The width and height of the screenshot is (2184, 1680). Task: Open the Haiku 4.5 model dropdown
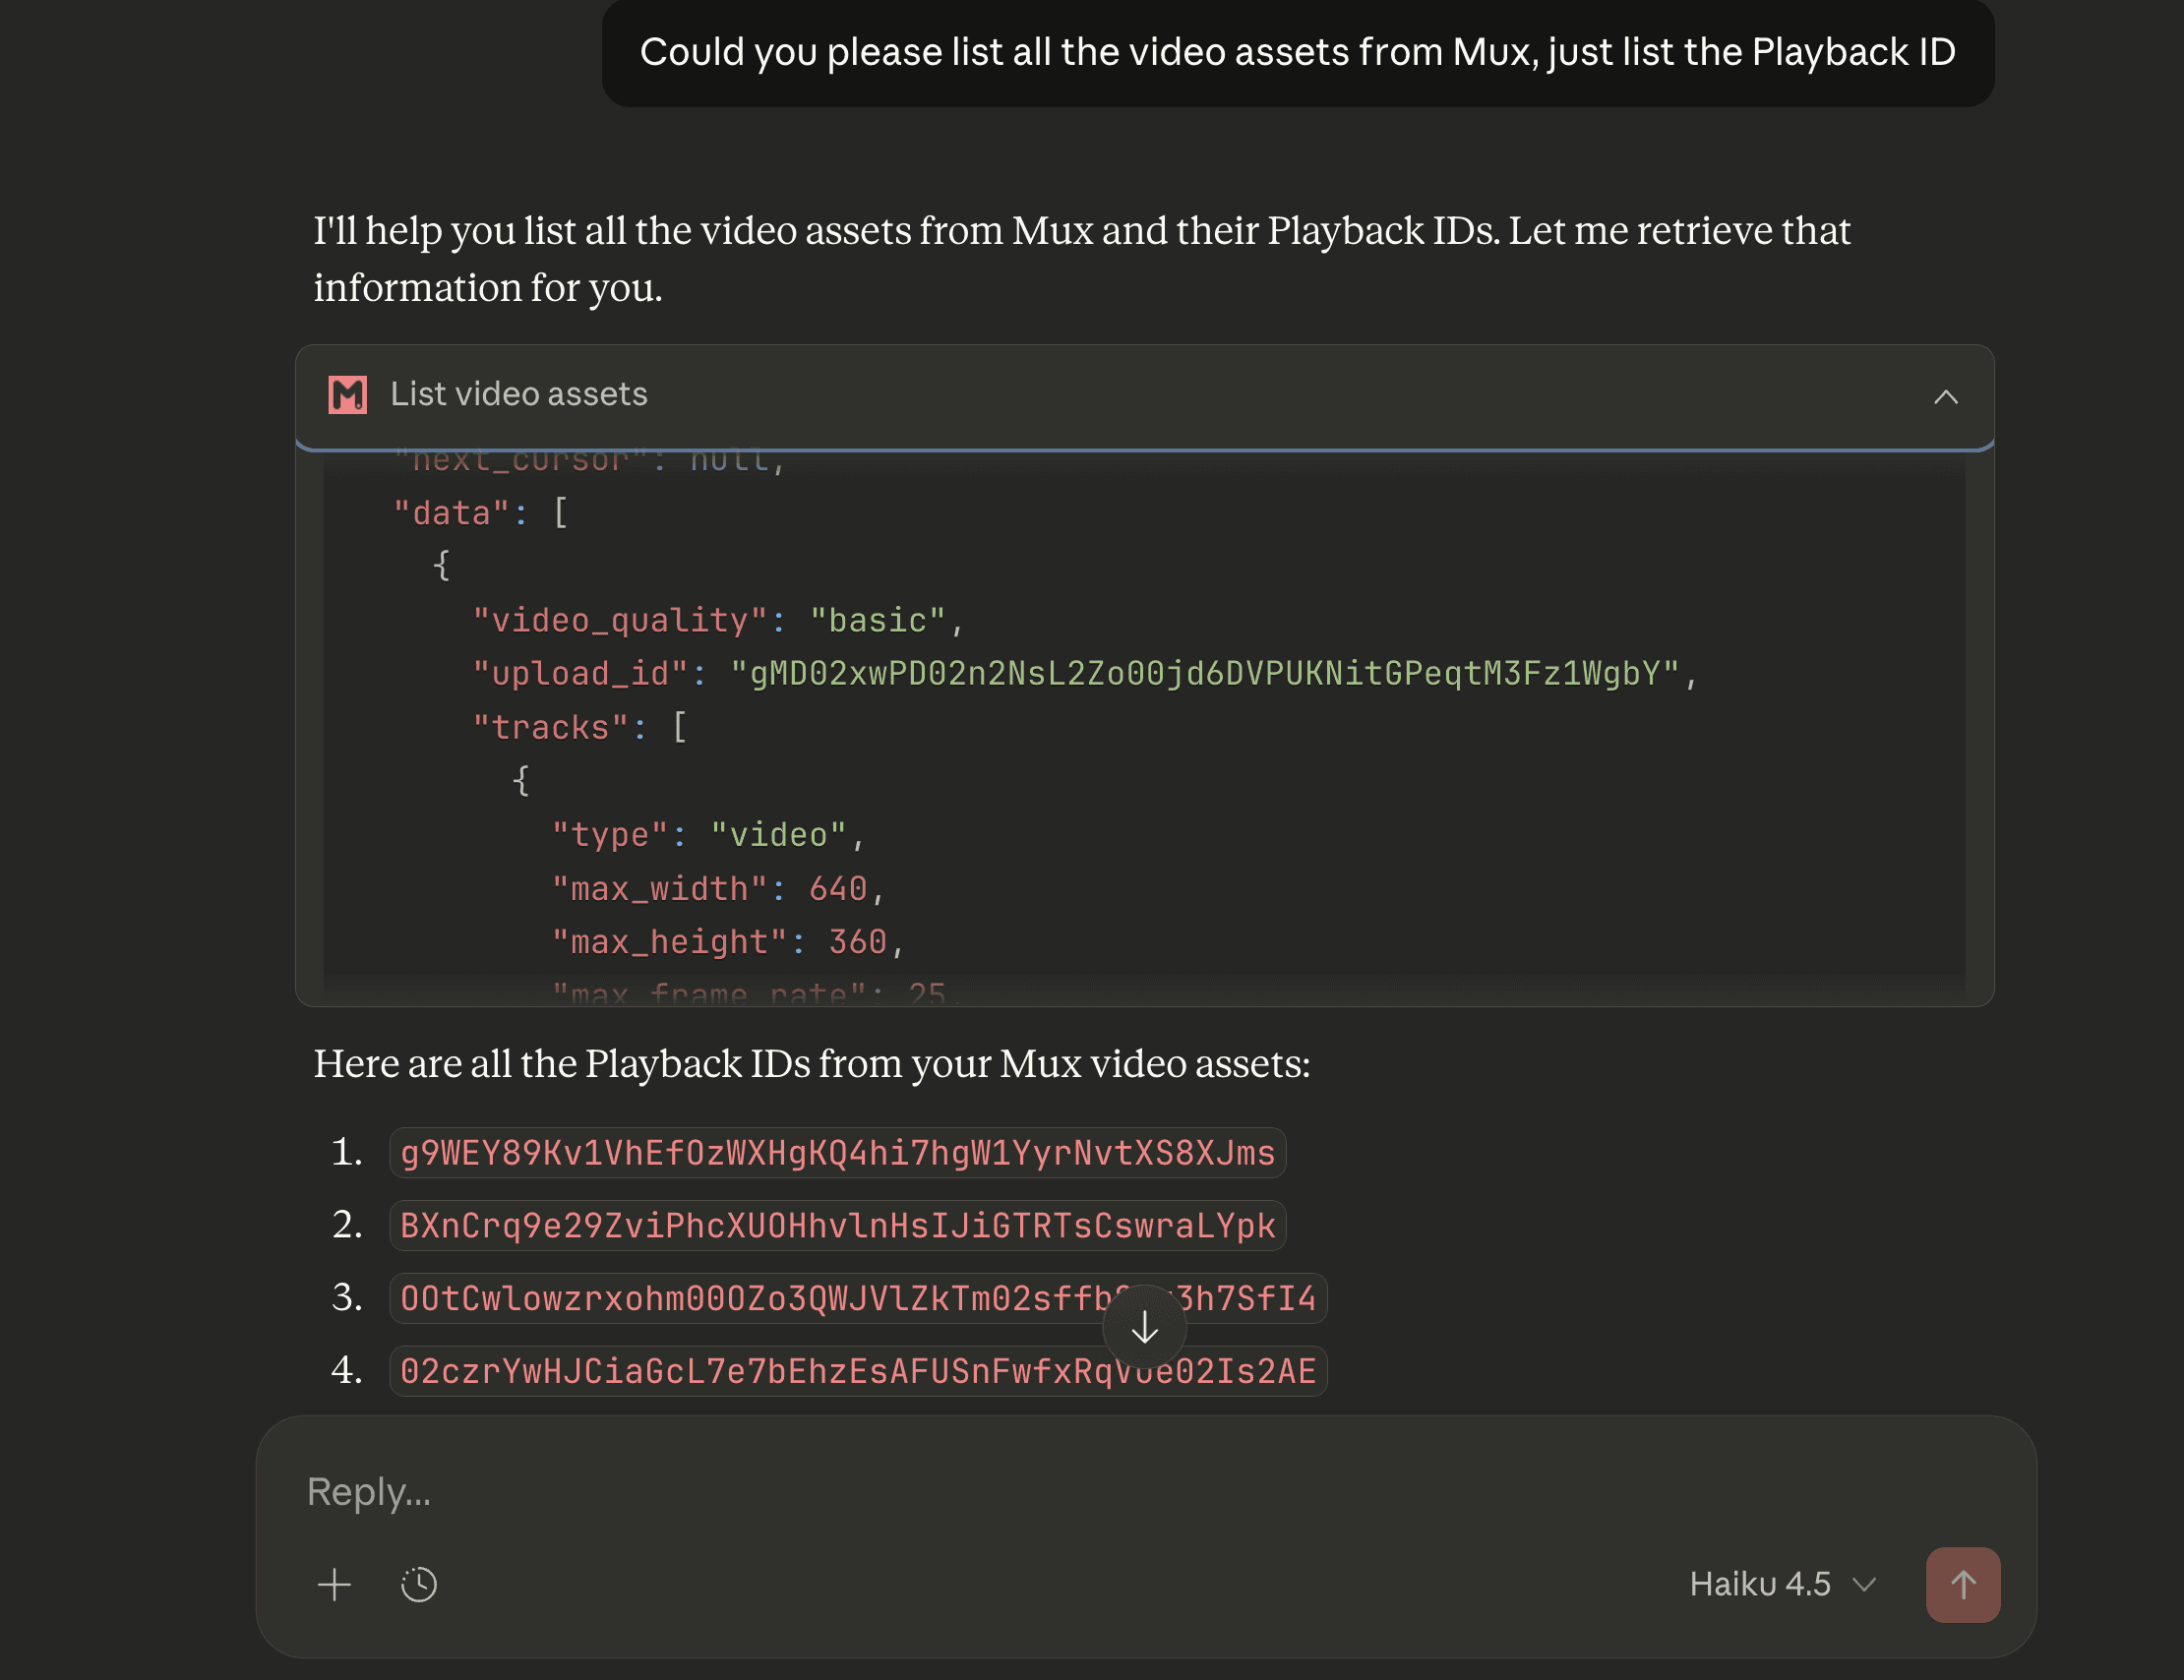pos(1781,1584)
